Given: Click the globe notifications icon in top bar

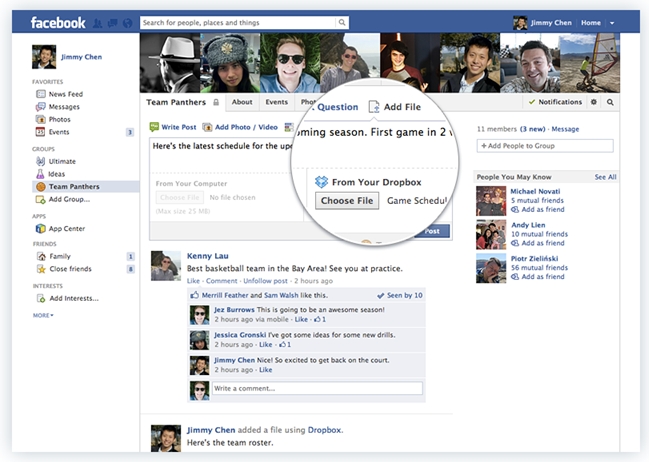Looking at the screenshot, I should pyautogui.click(x=126, y=22).
